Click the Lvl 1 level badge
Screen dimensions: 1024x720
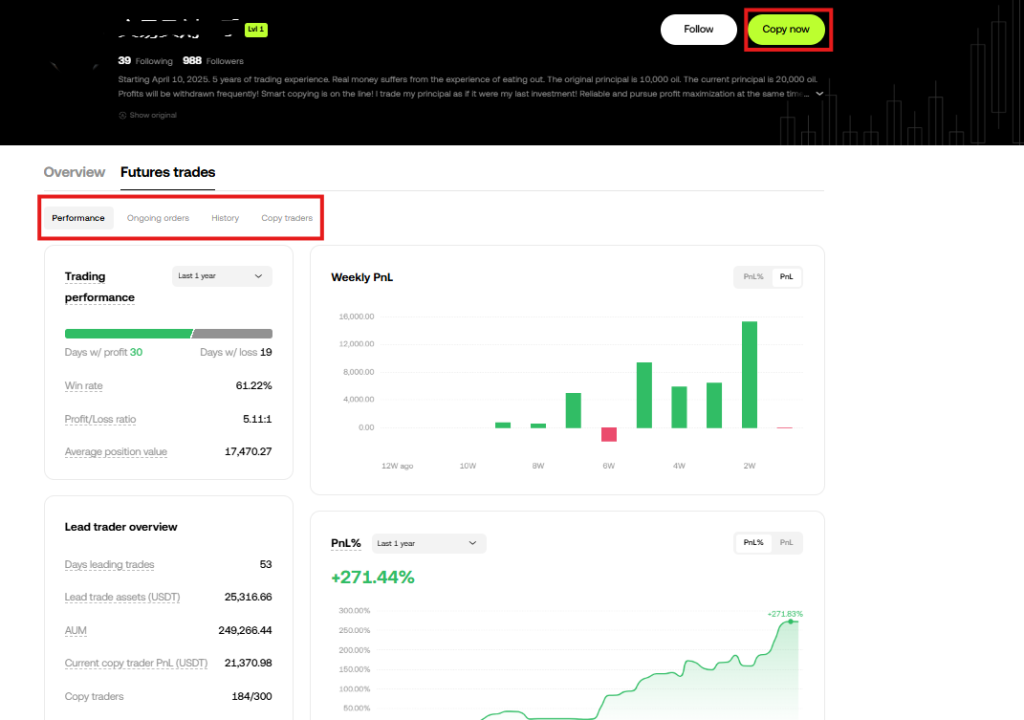pos(255,30)
